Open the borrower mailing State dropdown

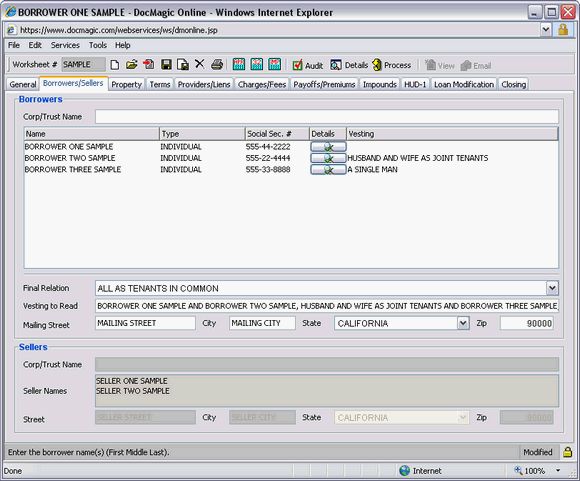point(463,323)
